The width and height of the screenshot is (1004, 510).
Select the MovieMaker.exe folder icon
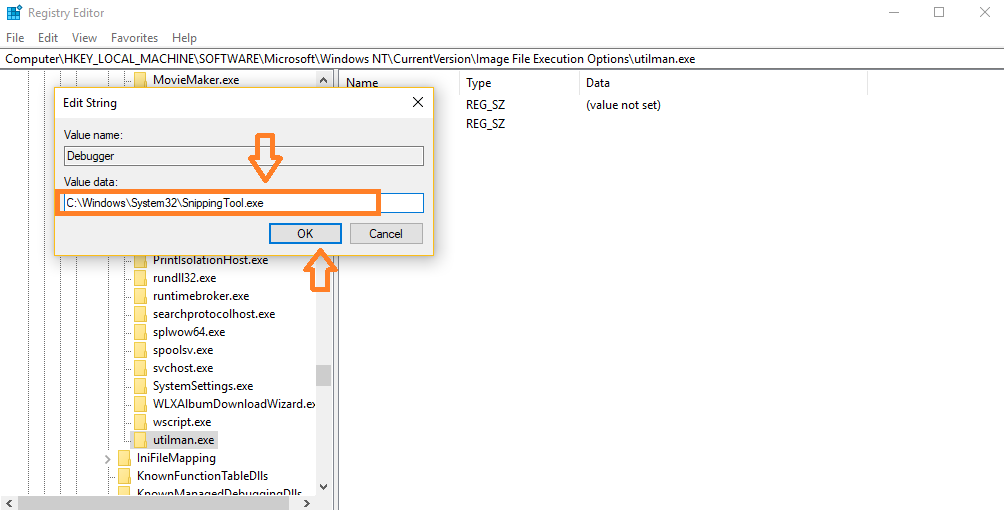tap(141, 80)
